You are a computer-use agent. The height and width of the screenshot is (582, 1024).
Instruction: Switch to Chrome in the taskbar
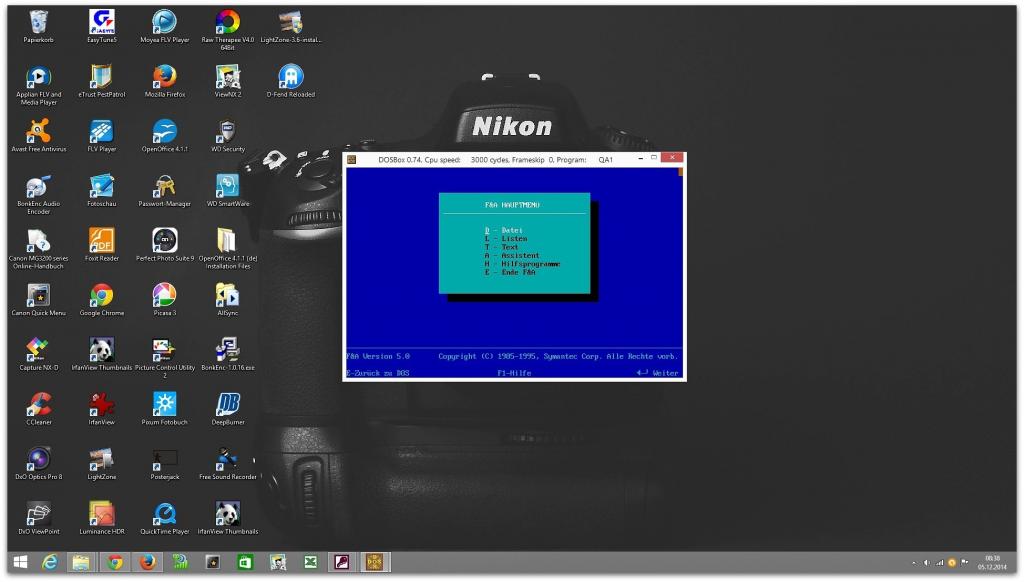tap(115, 562)
